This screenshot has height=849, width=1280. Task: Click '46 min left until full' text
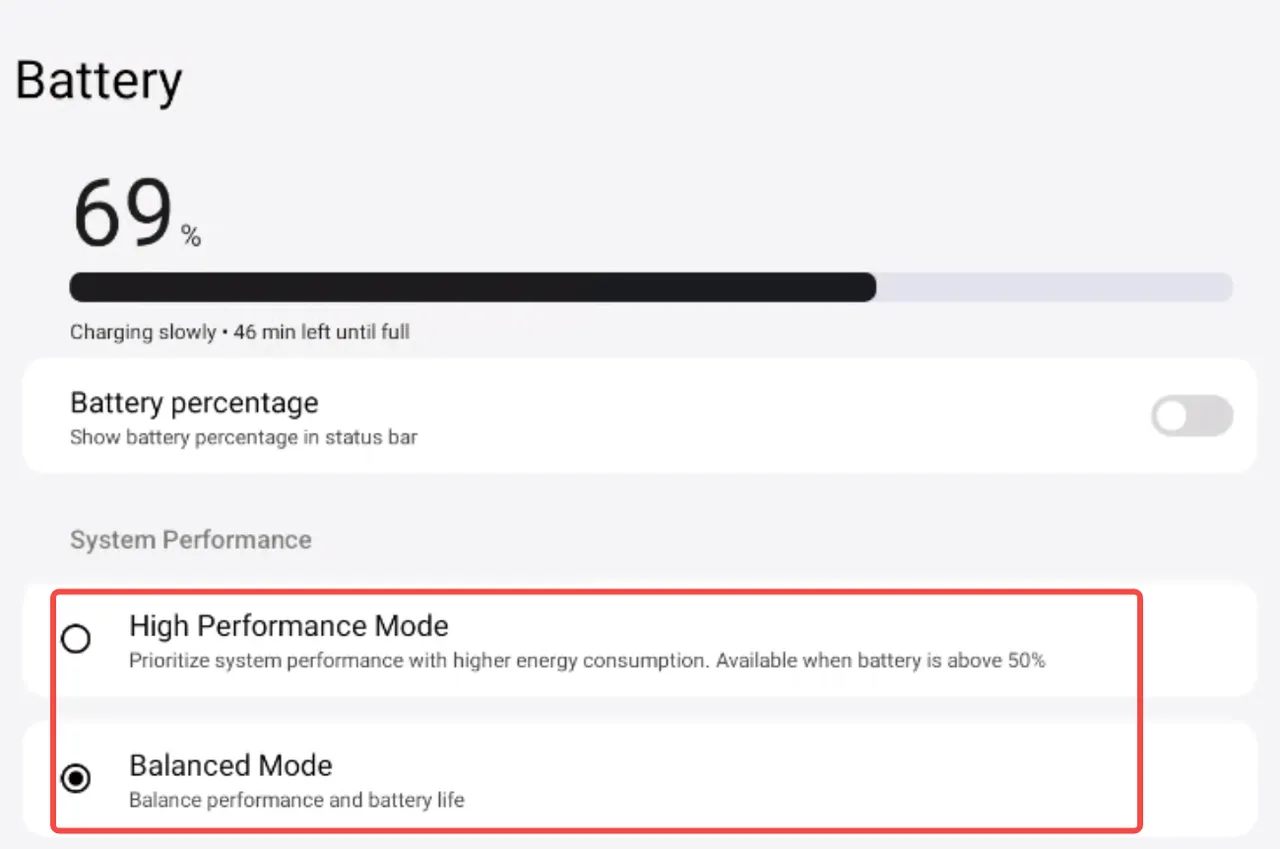pyautogui.click(x=321, y=332)
